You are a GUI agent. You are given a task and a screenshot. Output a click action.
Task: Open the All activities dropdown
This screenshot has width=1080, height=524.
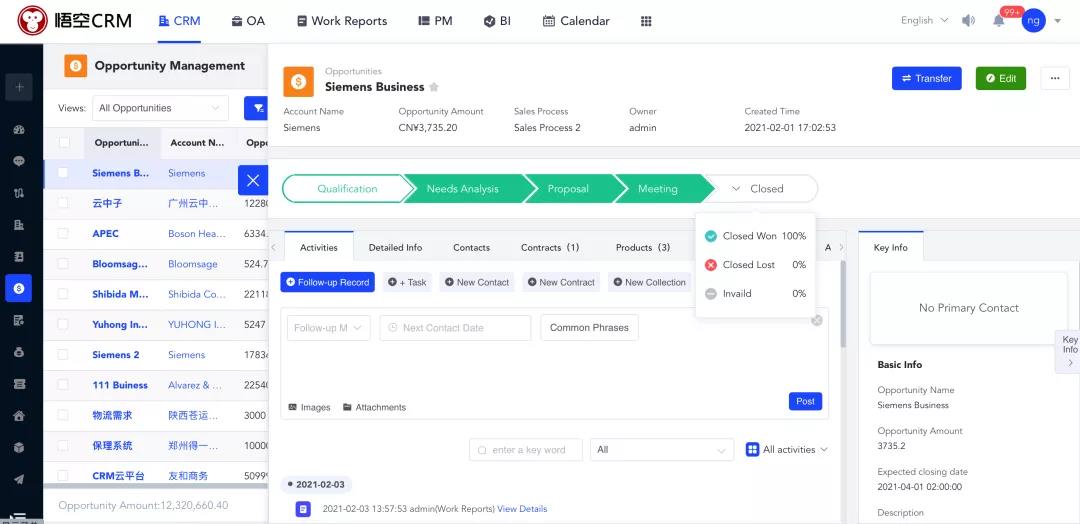787,450
